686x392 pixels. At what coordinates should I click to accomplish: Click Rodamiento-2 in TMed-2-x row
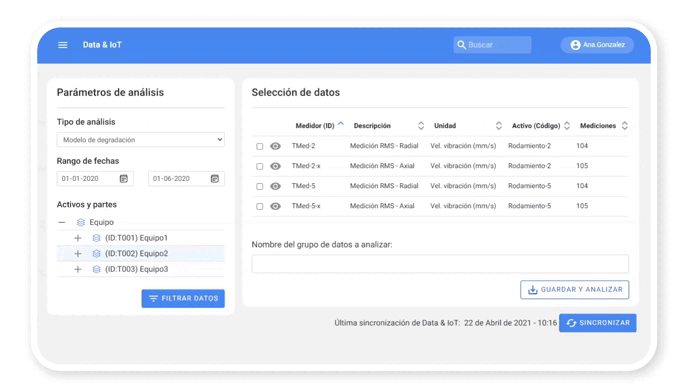coord(529,166)
